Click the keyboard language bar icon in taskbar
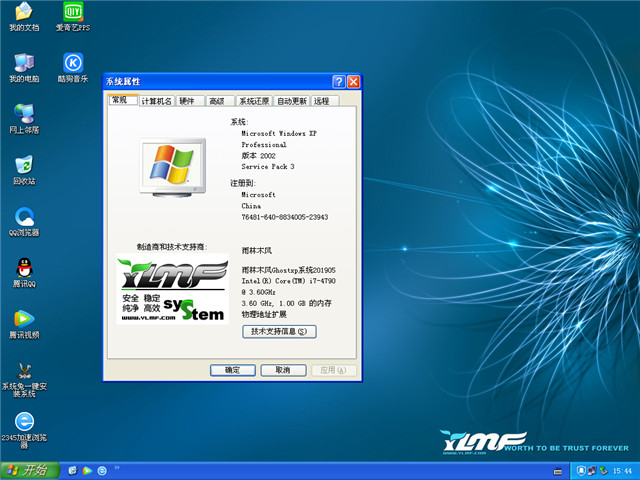This screenshot has height=480, width=640. tap(557, 471)
